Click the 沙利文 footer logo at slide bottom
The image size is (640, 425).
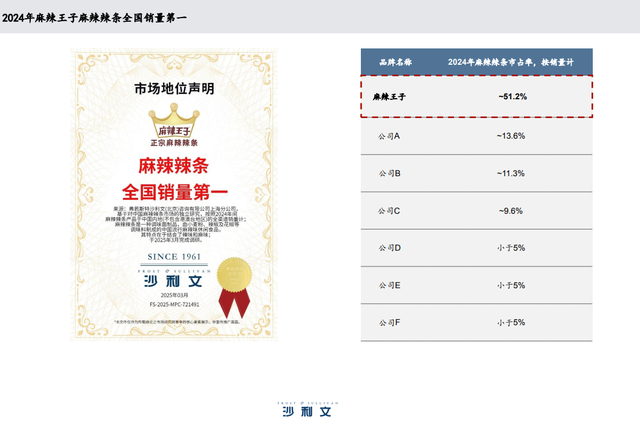click(x=308, y=409)
